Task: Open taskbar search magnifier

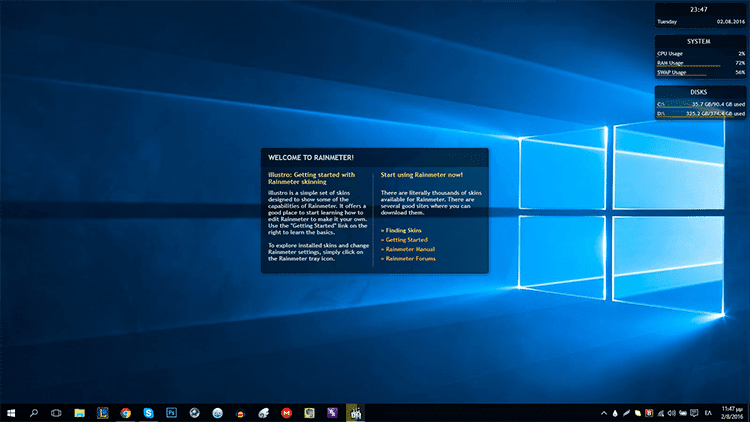Action: coord(33,413)
